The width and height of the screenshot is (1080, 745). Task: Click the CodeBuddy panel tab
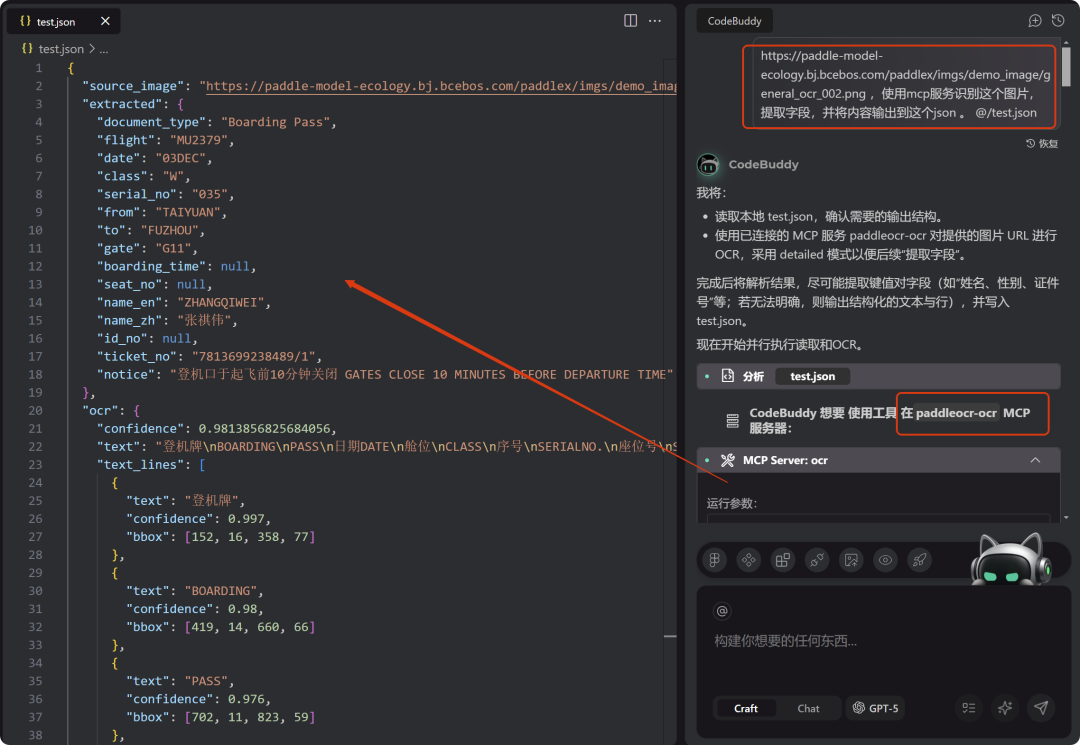coord(734,21)
